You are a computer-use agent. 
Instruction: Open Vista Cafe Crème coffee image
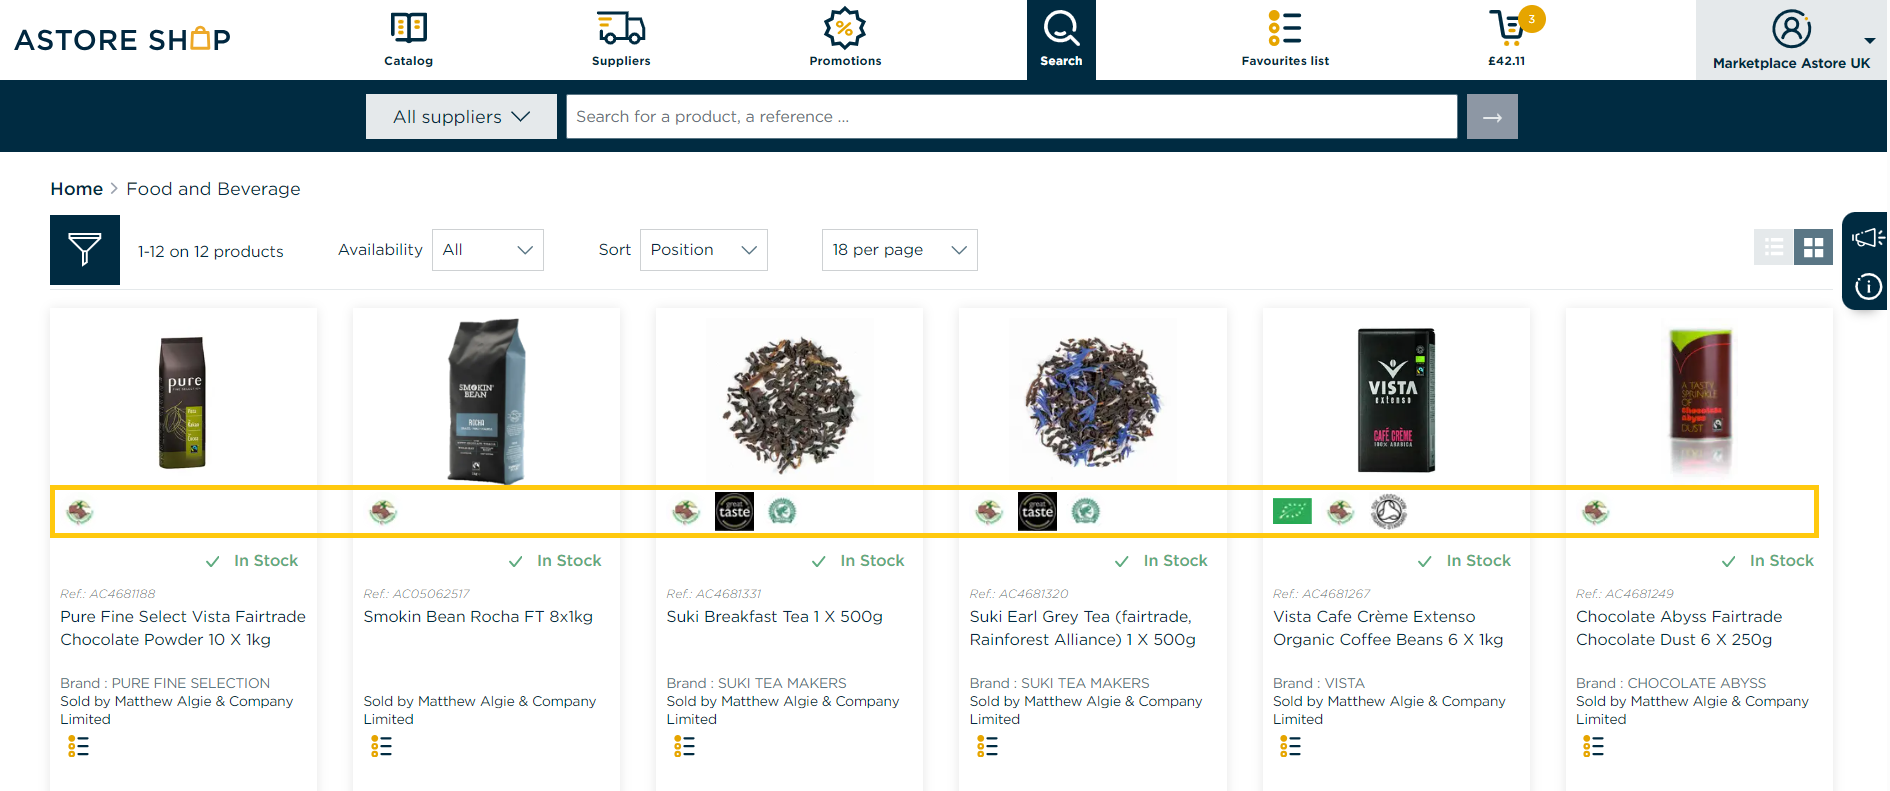(x=1396, y=400)
